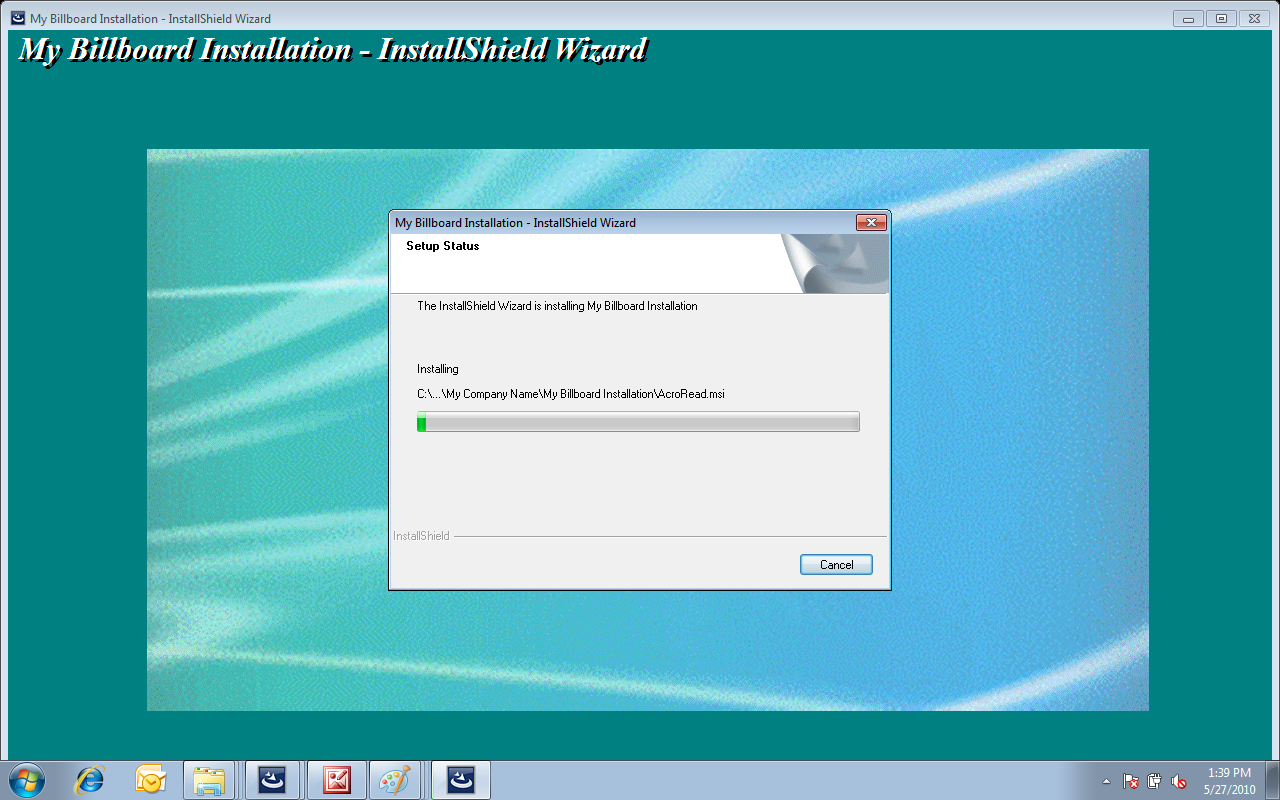Open the Action Center flag icon

[x=1131, y=781]
